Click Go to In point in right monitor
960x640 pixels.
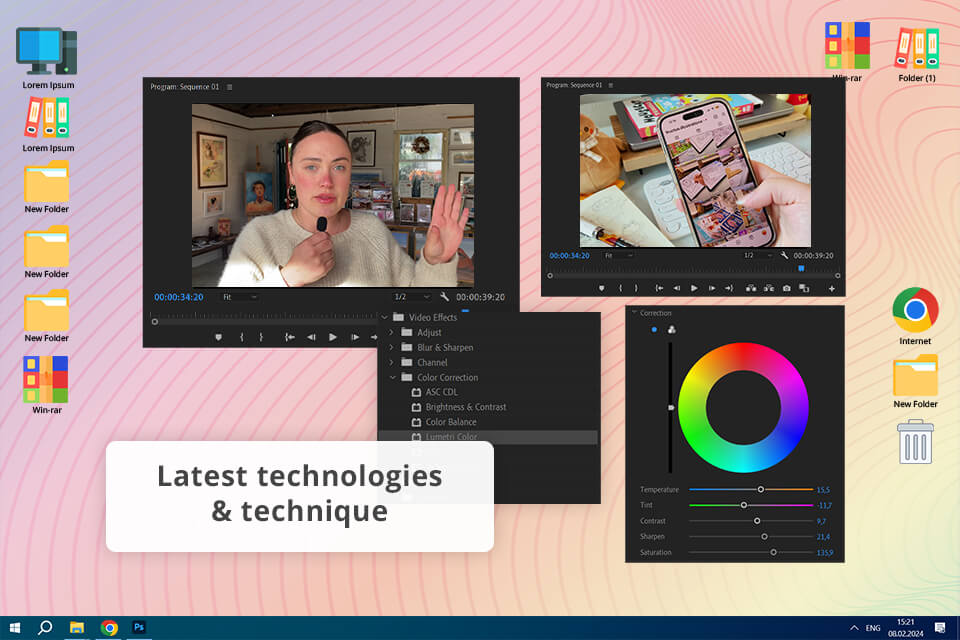click(657, 288)
